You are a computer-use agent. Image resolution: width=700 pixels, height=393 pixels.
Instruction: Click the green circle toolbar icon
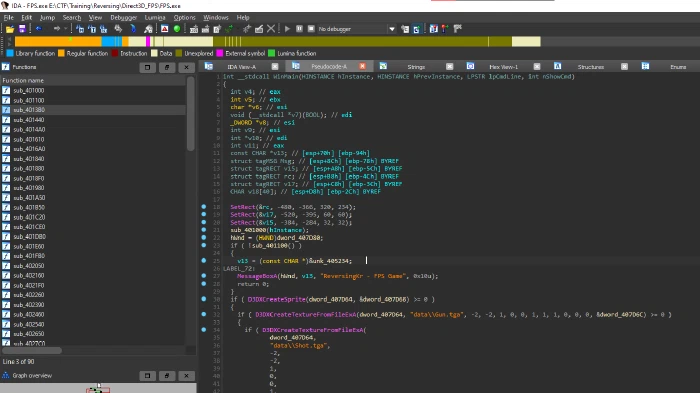click(177, 29)
